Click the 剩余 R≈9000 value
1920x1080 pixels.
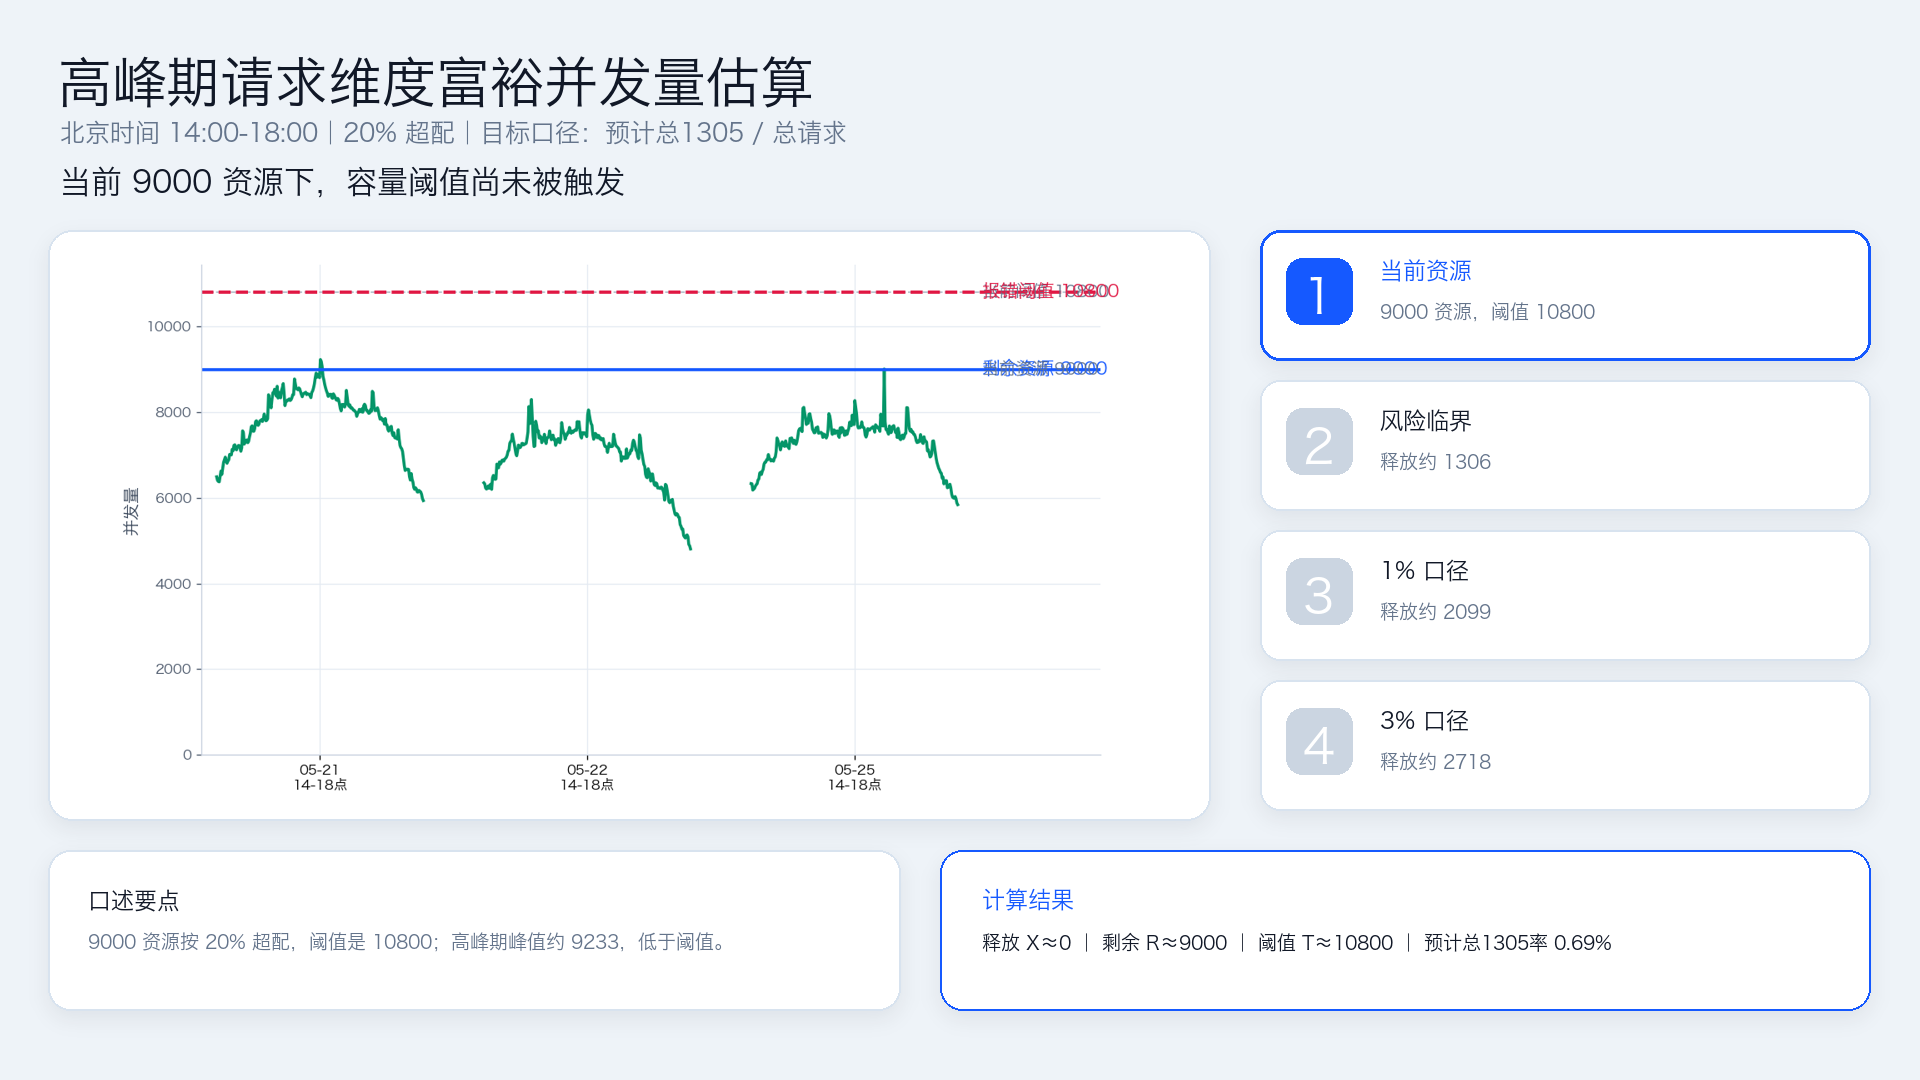coord(1164,943)
